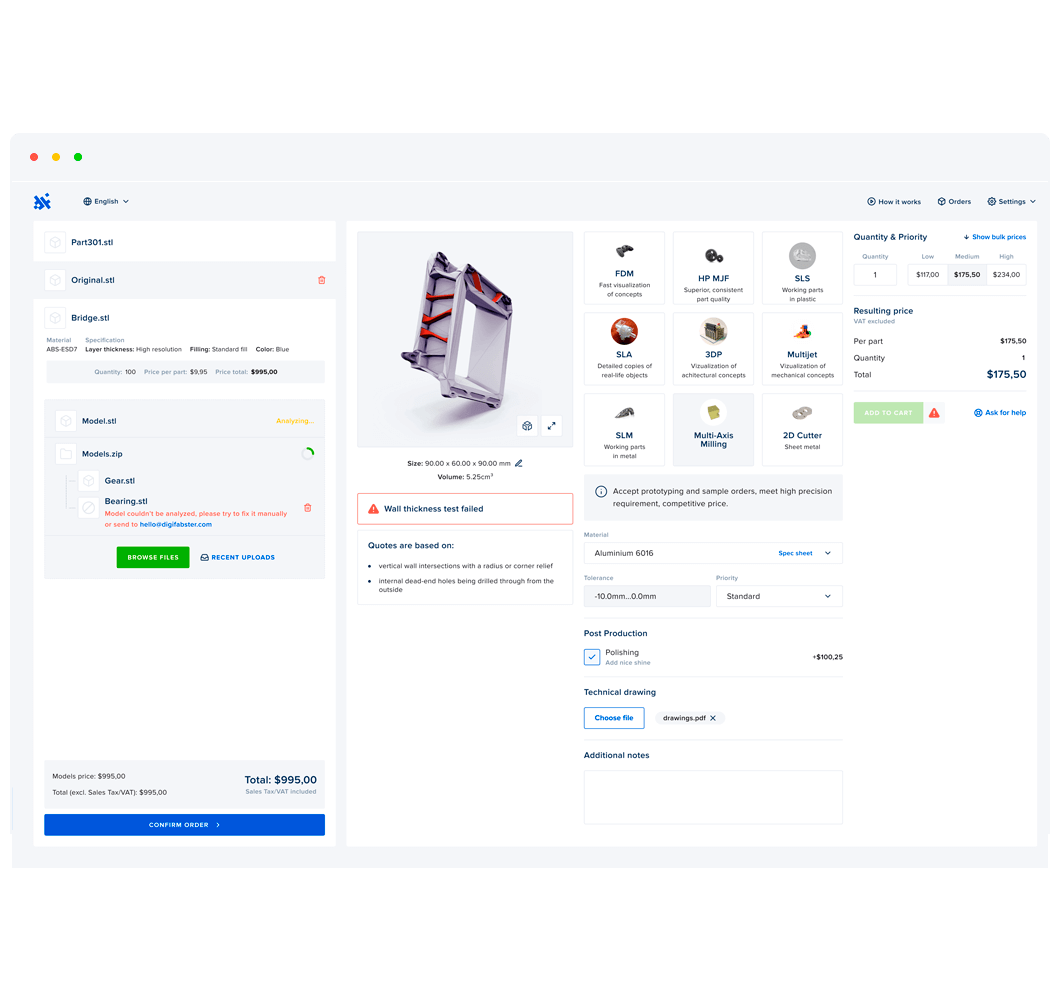Viewport: 1060px width, 1000px height.
Task: Choose the HP MJF technology icon
Action: coord(713,257)
